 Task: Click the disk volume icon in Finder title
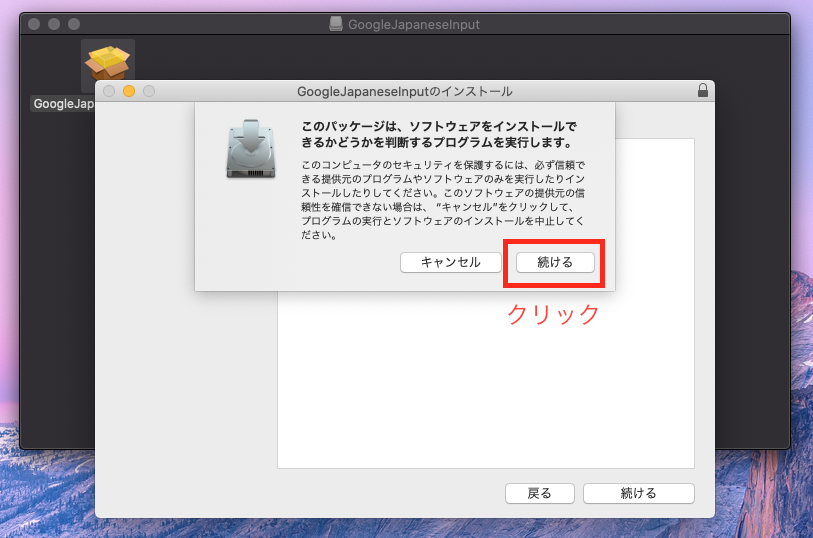pos(336,24)
